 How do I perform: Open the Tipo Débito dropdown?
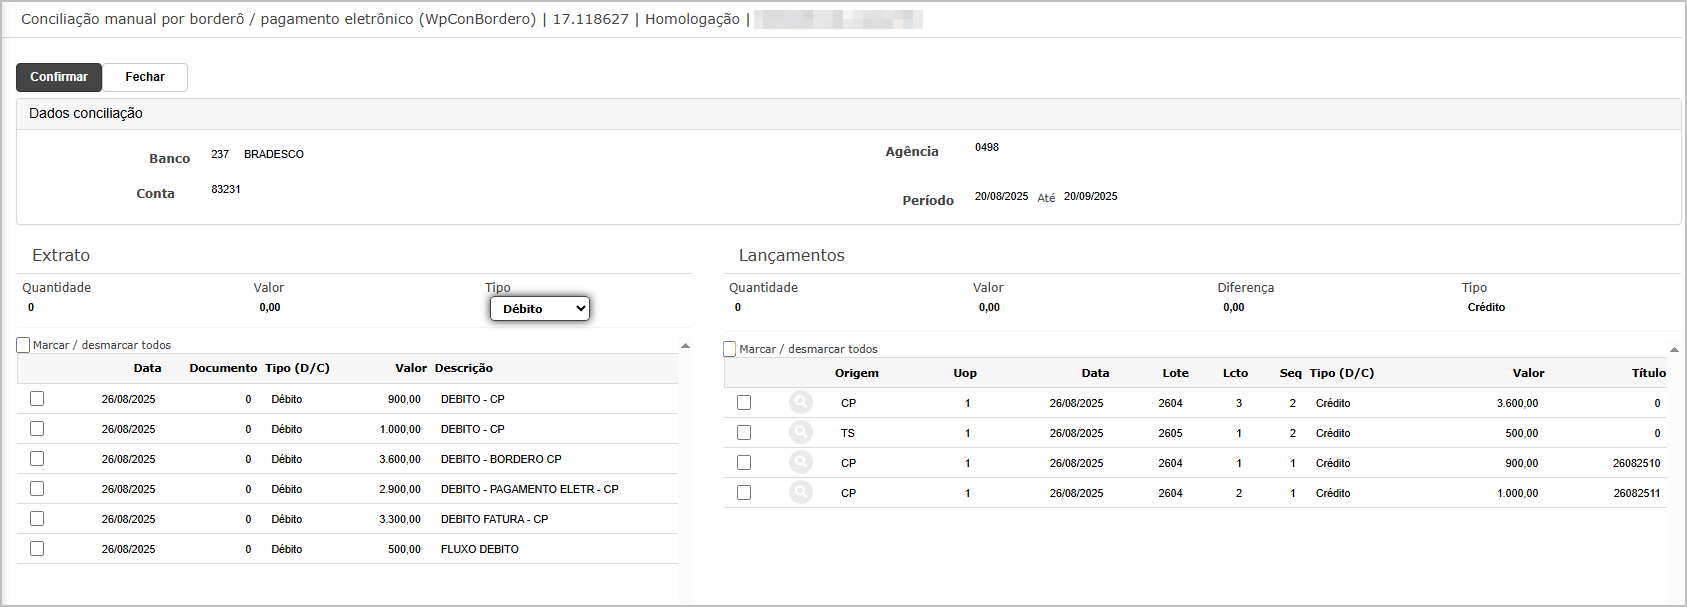[x=540, y=309]
